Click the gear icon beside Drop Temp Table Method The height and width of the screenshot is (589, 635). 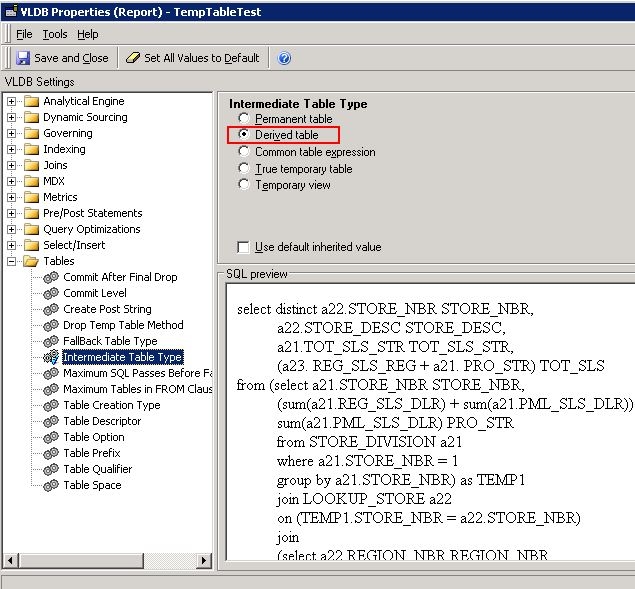click(x=51, y=325)
